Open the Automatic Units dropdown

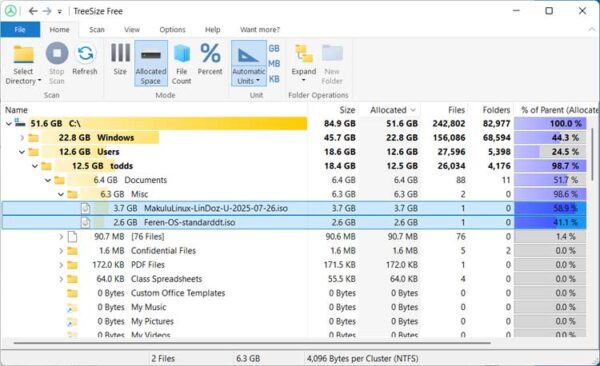click(249, 63)
